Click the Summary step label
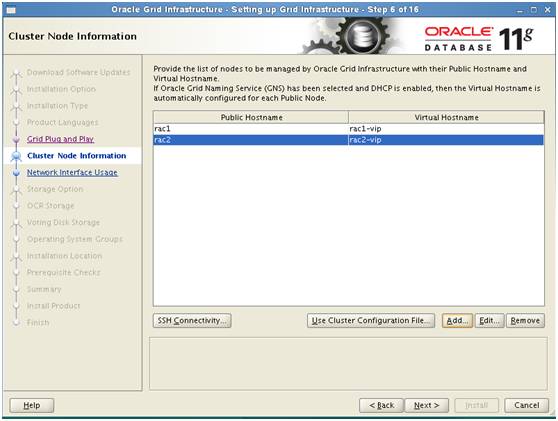 pos(44,289)
